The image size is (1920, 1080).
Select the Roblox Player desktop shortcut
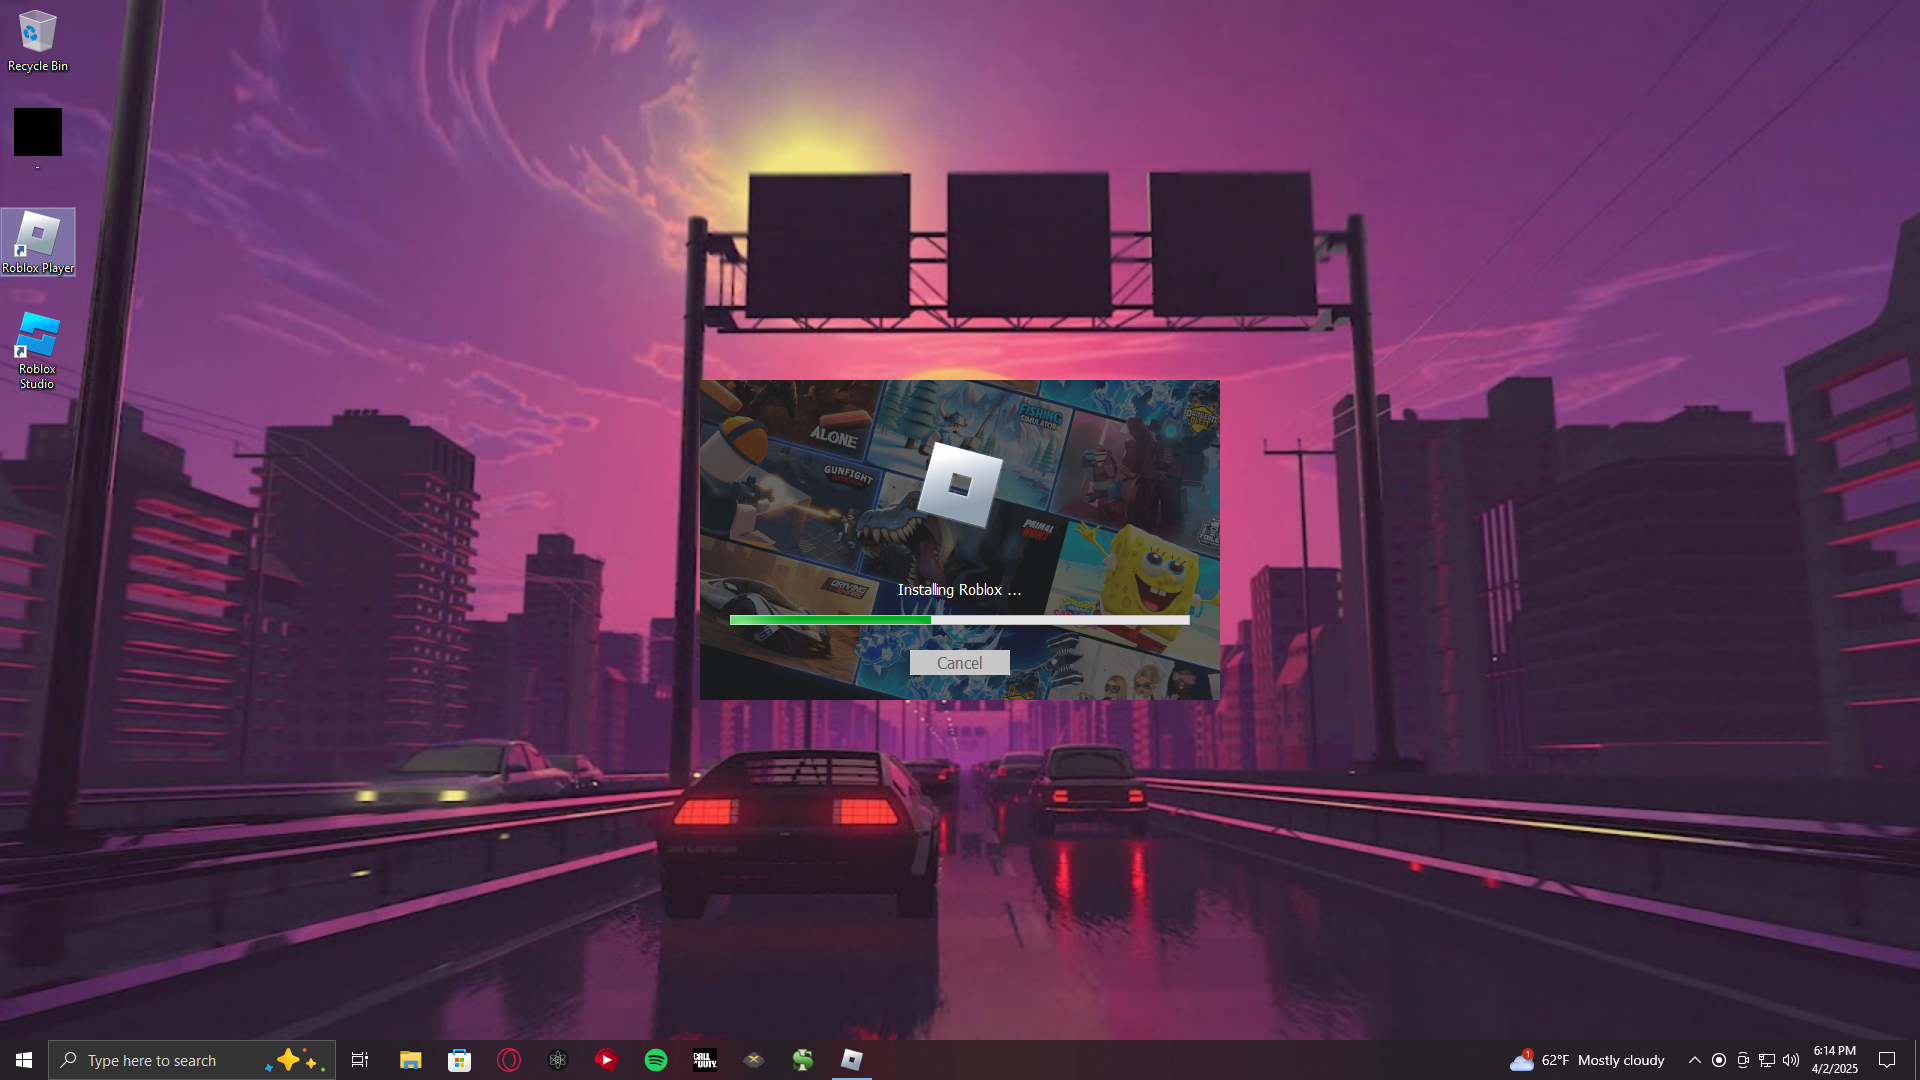[38, 241]
